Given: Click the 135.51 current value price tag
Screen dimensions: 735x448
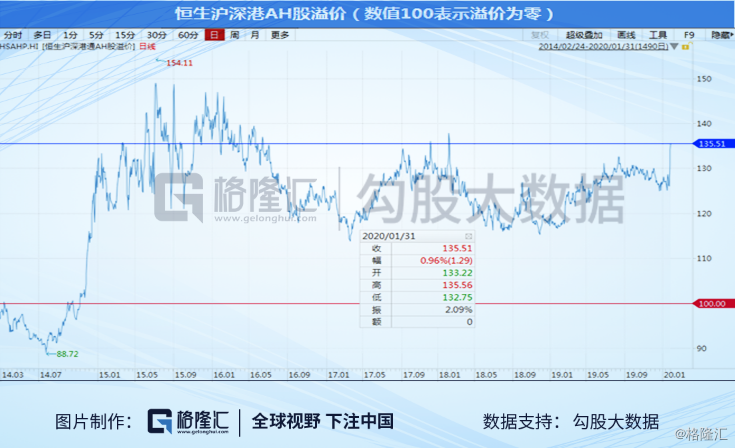Looking at the screenshot, I should (x=712, y=144).
